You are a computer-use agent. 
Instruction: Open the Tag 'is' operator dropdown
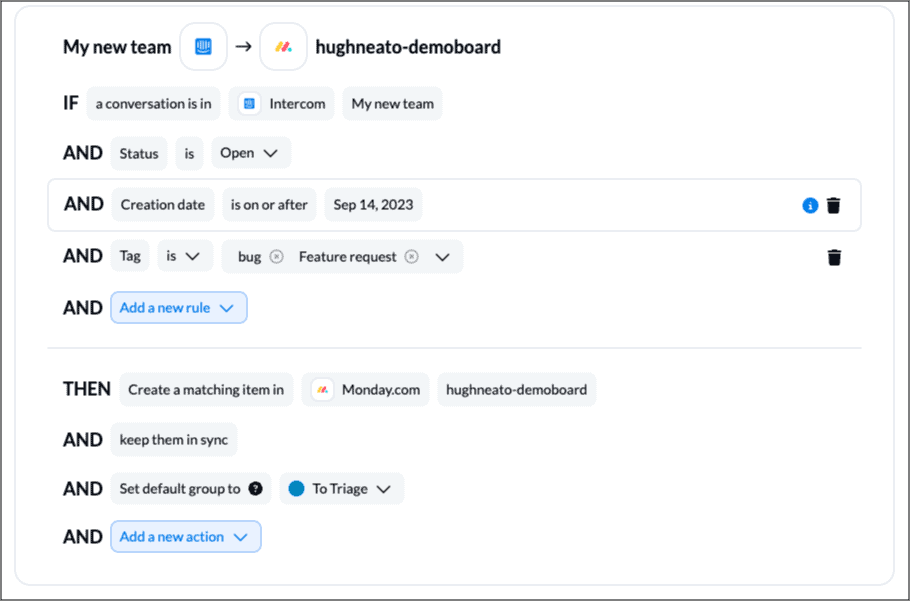point(185,256)
